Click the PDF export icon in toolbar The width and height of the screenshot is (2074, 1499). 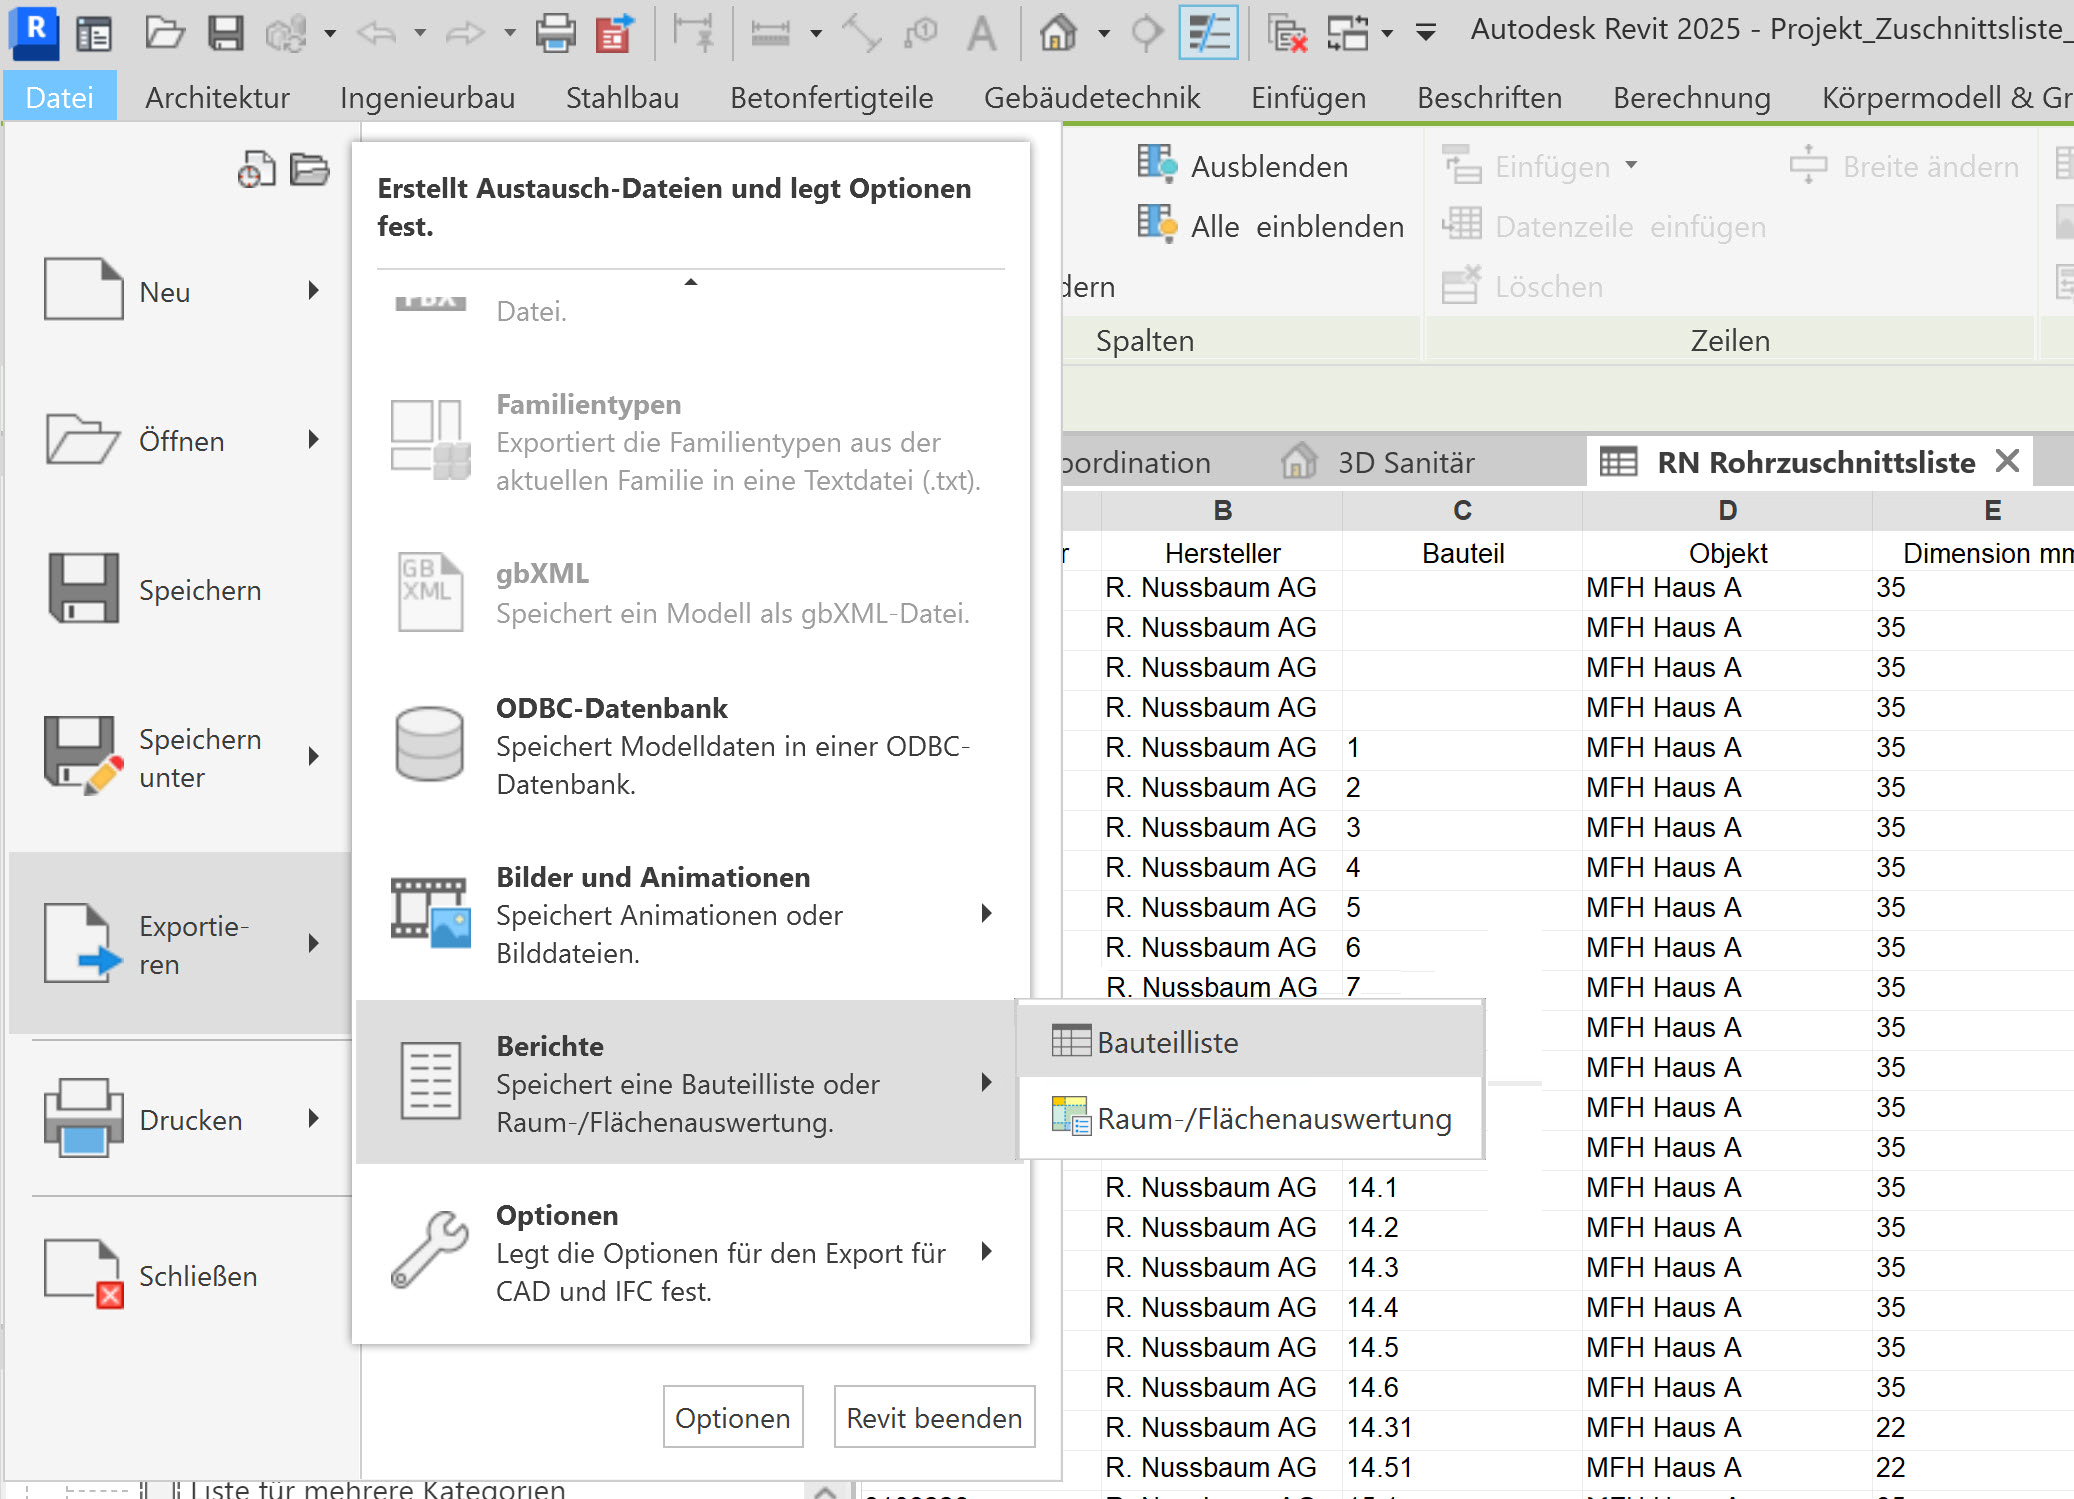tap(615, 33)
